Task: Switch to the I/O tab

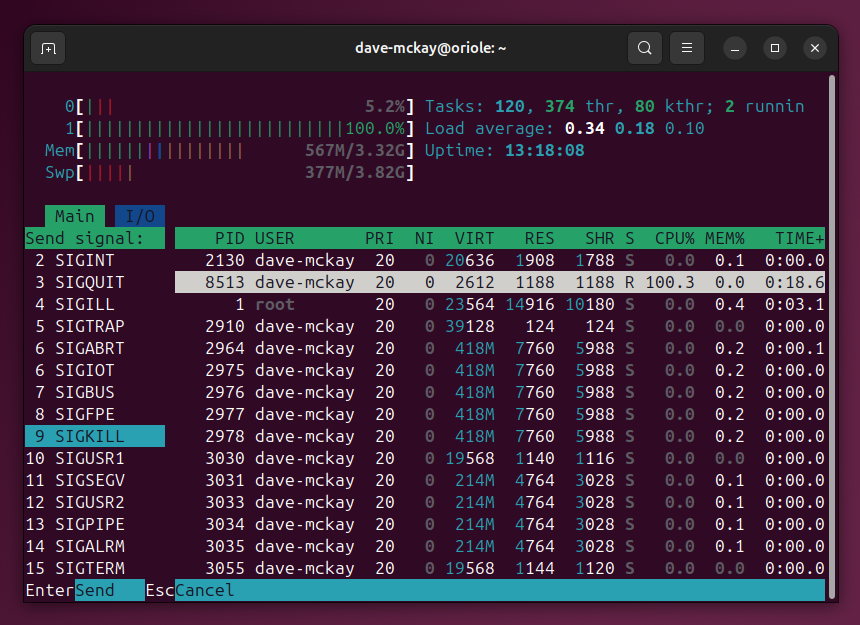Action: [140, 216]
